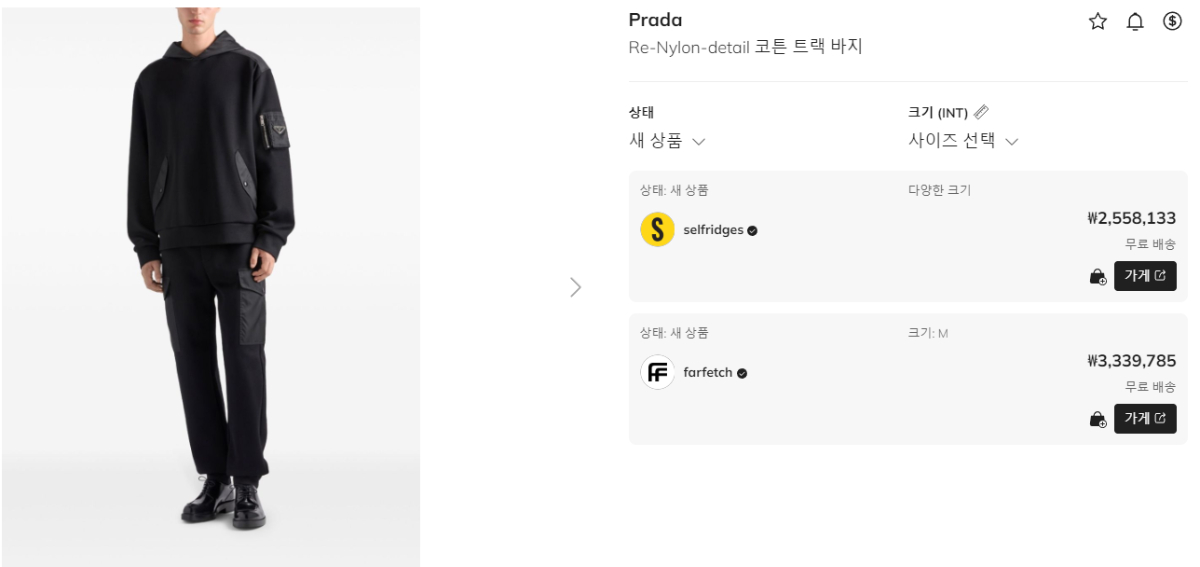Click Selfridges verified checkmark badge
This screenshot has width=1200, height=567.
(752, 231)
